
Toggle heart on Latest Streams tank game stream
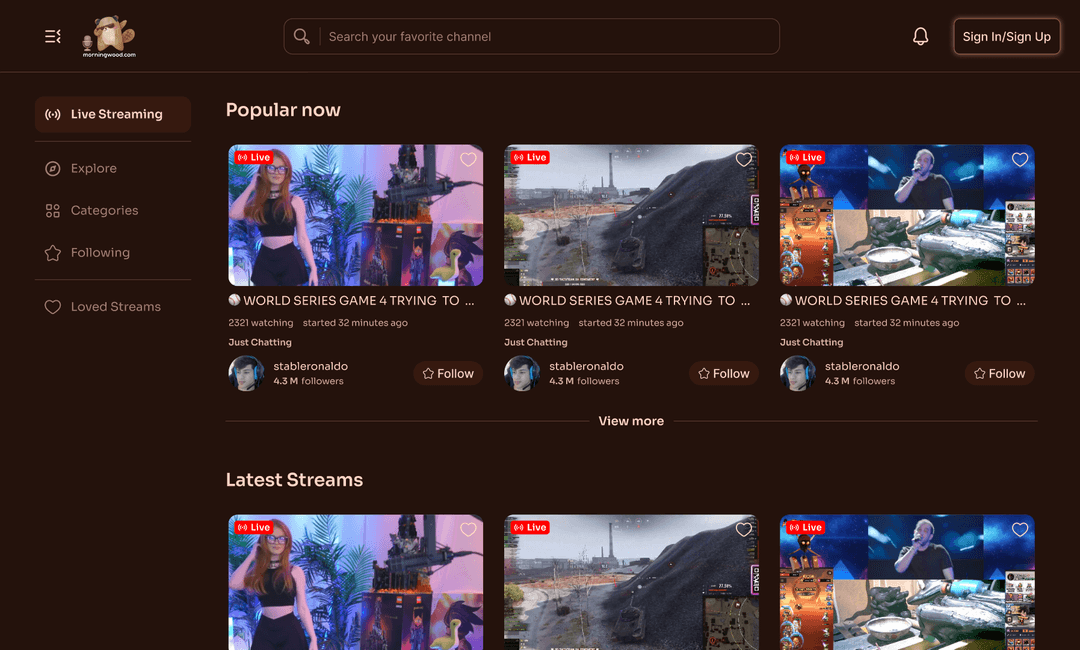tap(744, 530)
